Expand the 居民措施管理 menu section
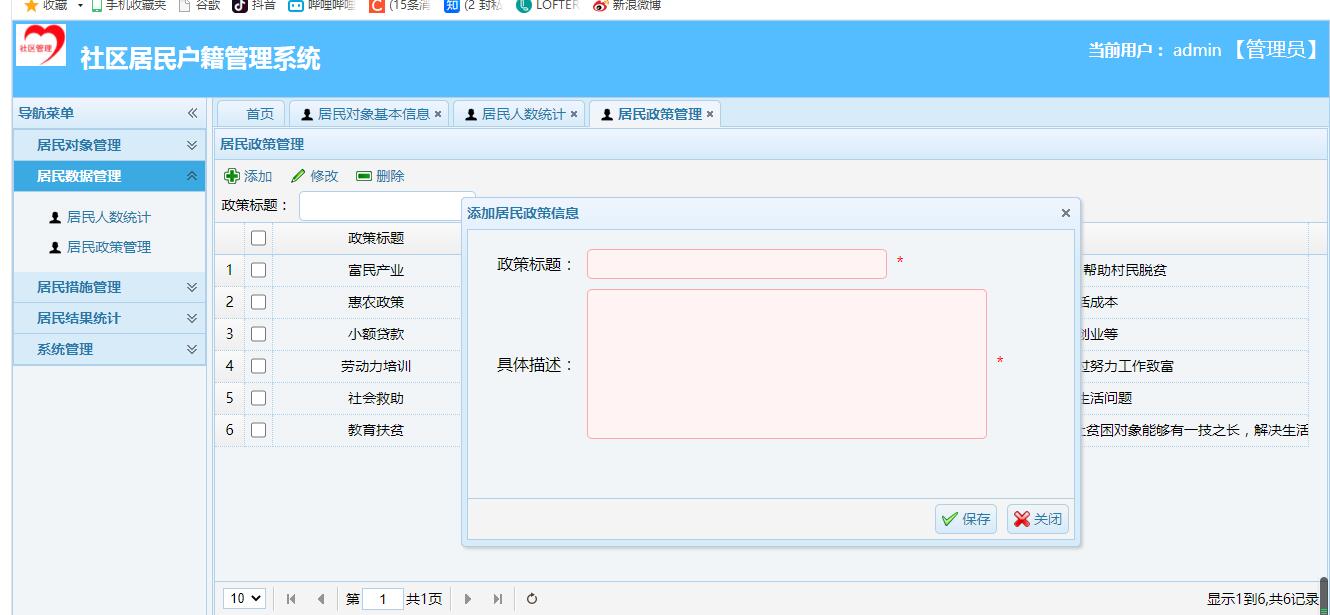Viewport: 1330px width, 615px height. [107, 288]
